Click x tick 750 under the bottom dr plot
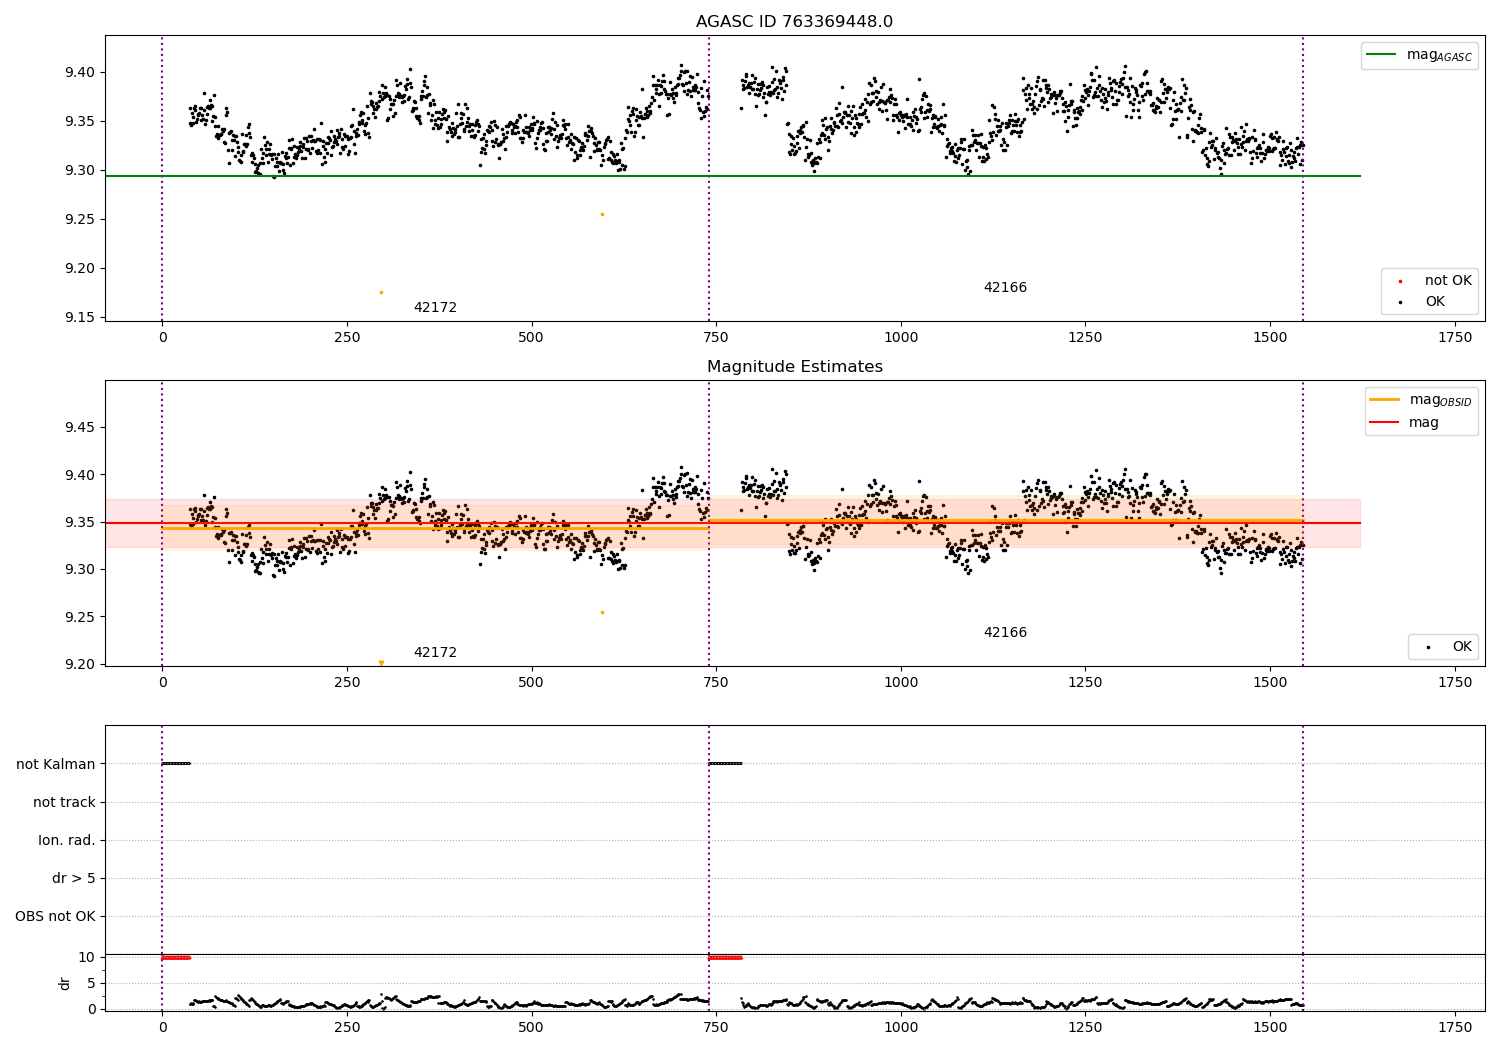This screenshot has height=1050, width=1500. pyautogui.click(x=716, y=1027)
